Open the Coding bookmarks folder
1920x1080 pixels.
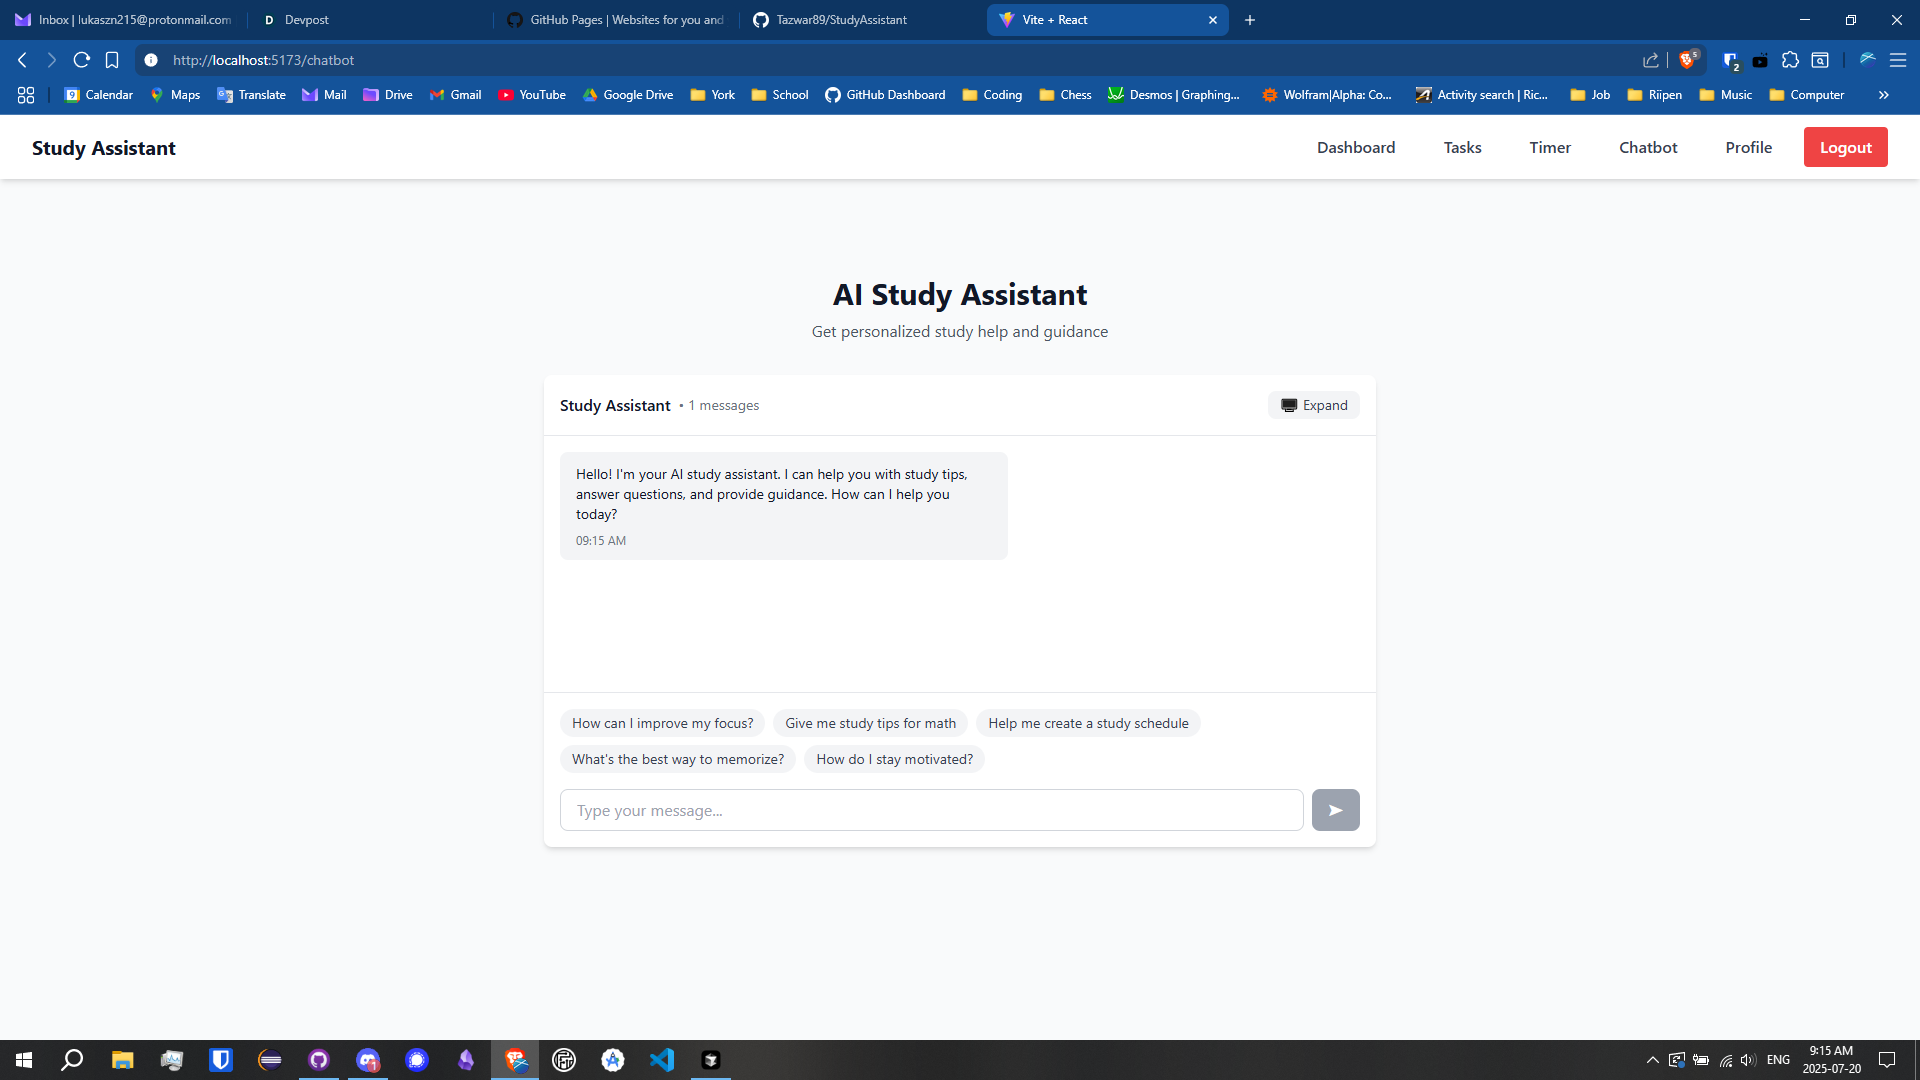(x=992, y=95)
